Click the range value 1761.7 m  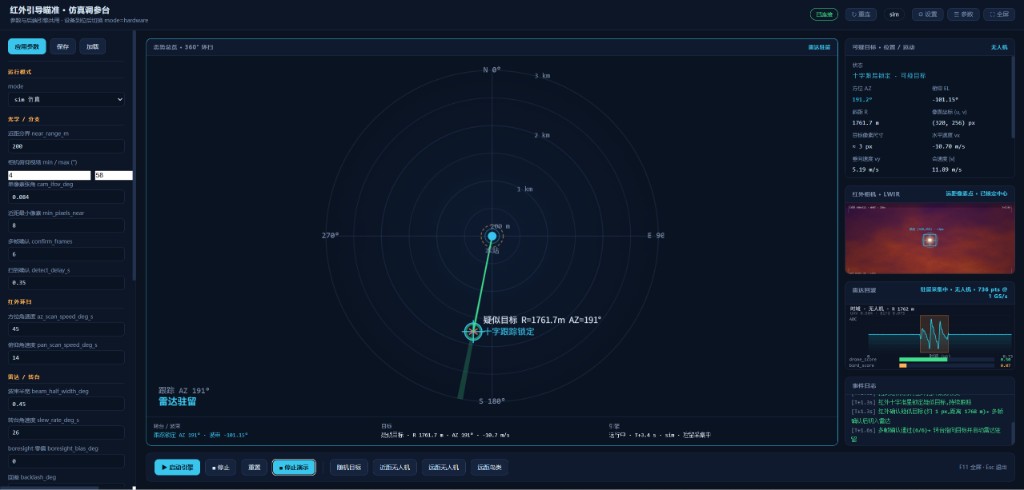(865, 123)
